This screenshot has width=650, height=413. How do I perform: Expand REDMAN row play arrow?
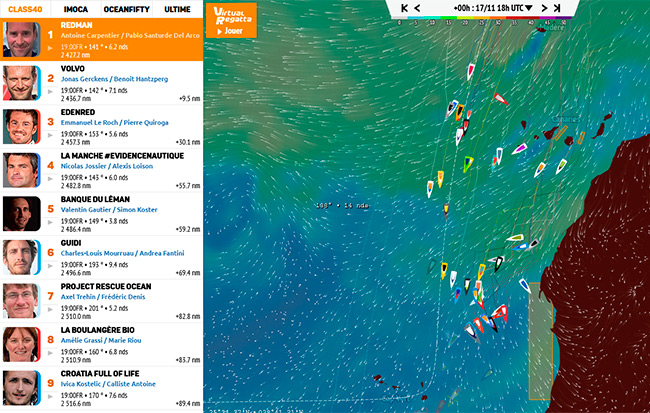tap(50, 48)
